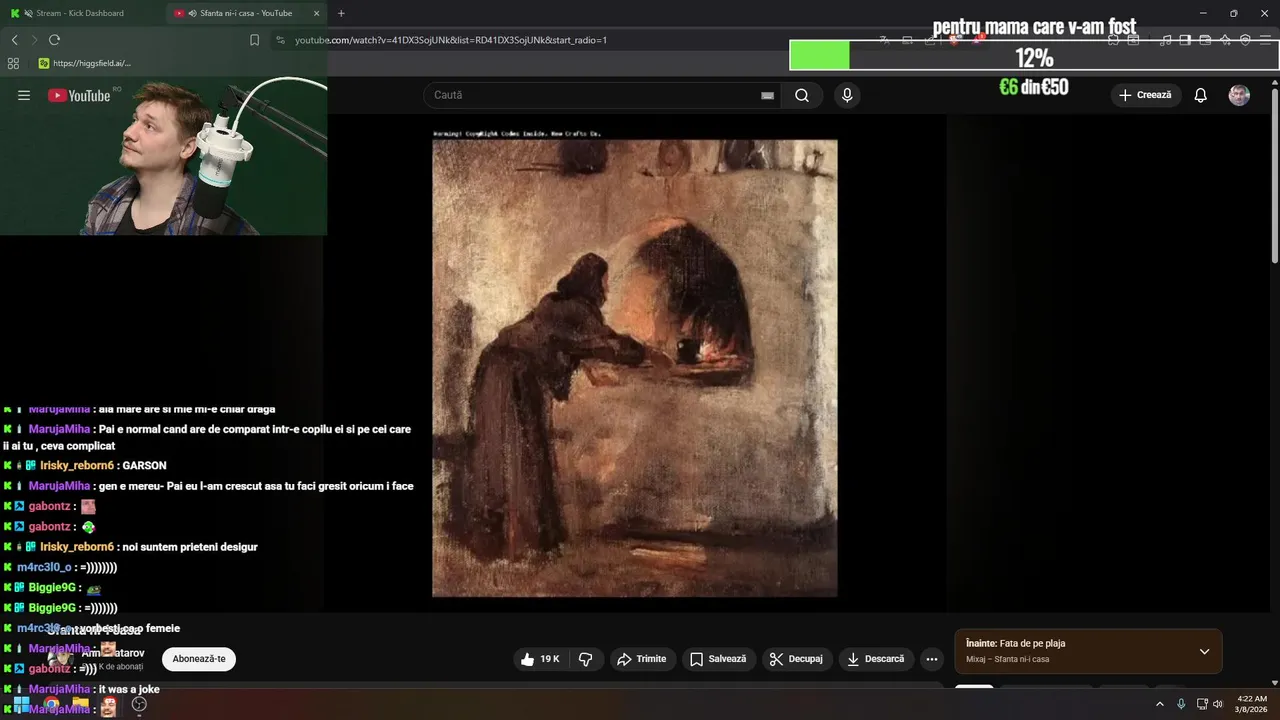Toggle the browser sidebar panel icon

tap(1185, 40)
